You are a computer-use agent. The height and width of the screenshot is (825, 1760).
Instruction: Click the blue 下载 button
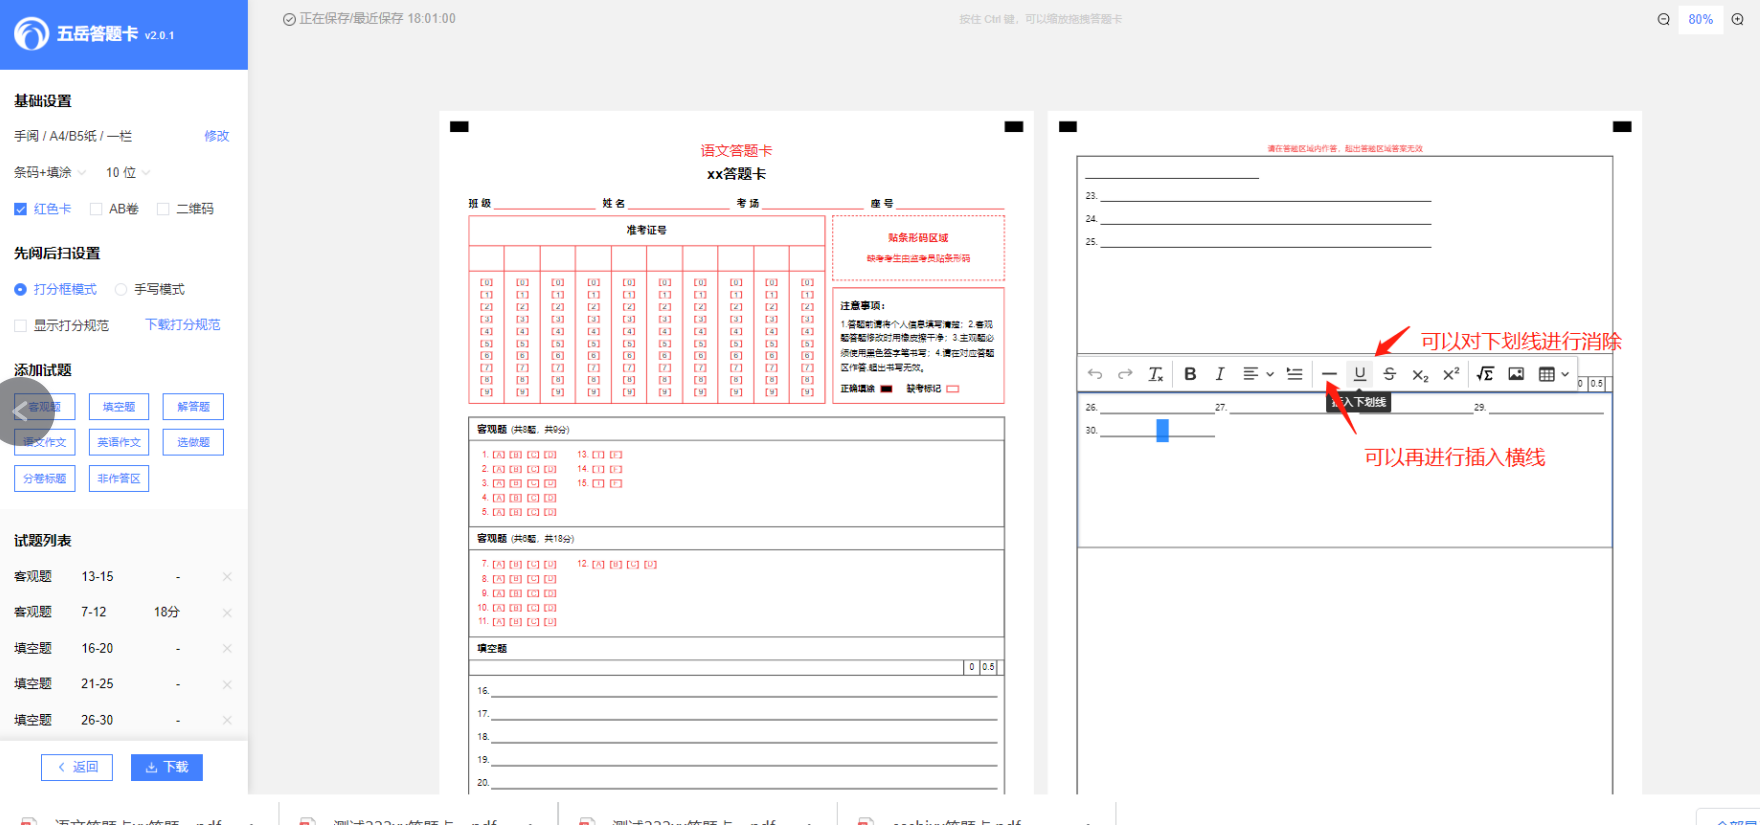pyautogui.click(x=167, y=767)
